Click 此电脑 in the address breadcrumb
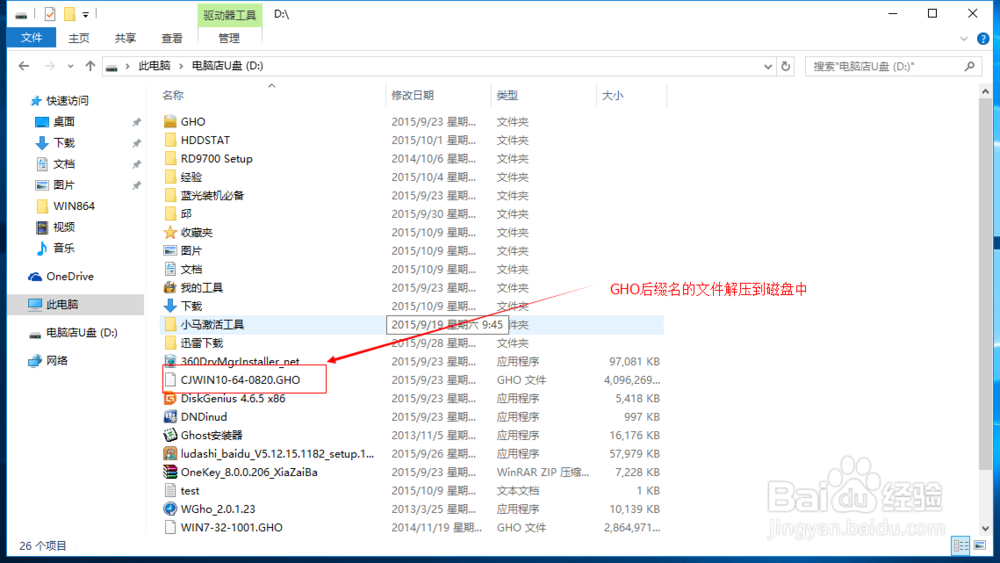Viewport: 1000px width, 563px height. 154,66
